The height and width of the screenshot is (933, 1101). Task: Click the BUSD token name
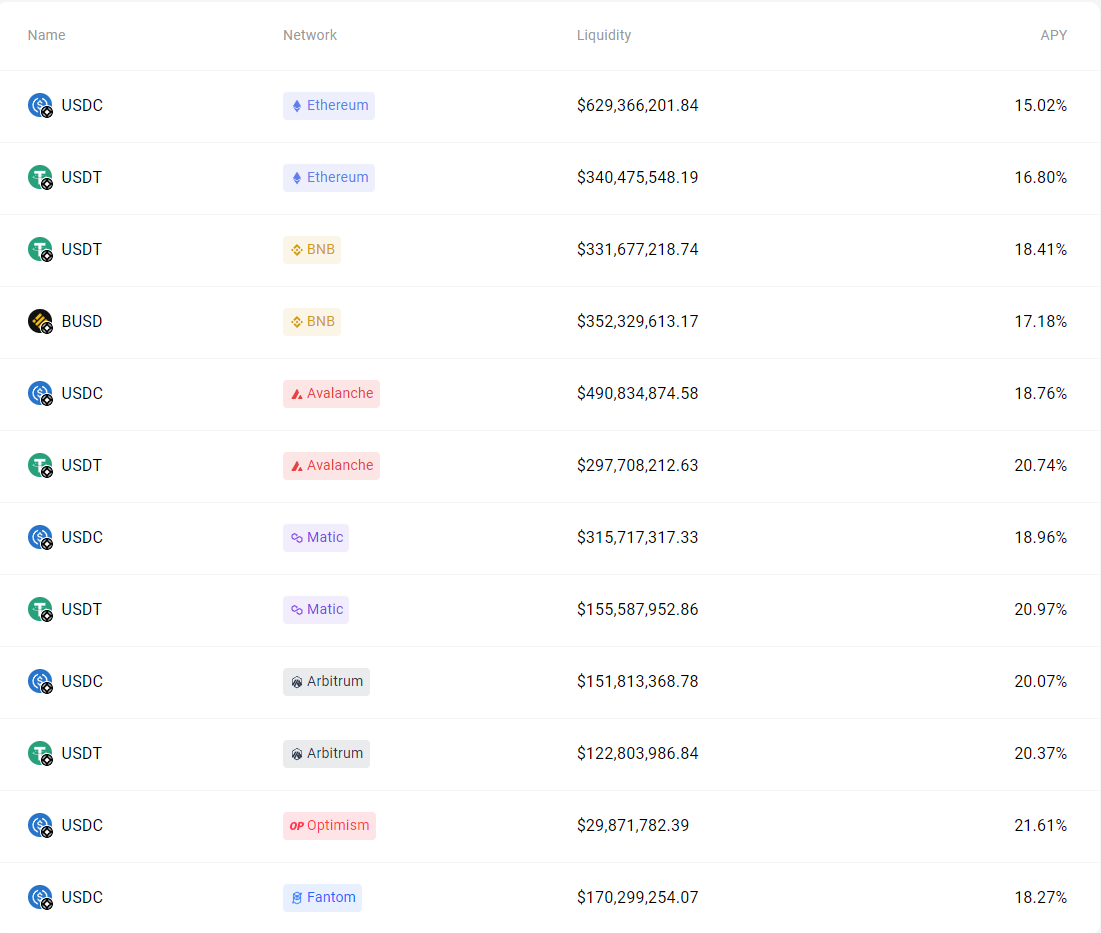click(x=82, y=322)
